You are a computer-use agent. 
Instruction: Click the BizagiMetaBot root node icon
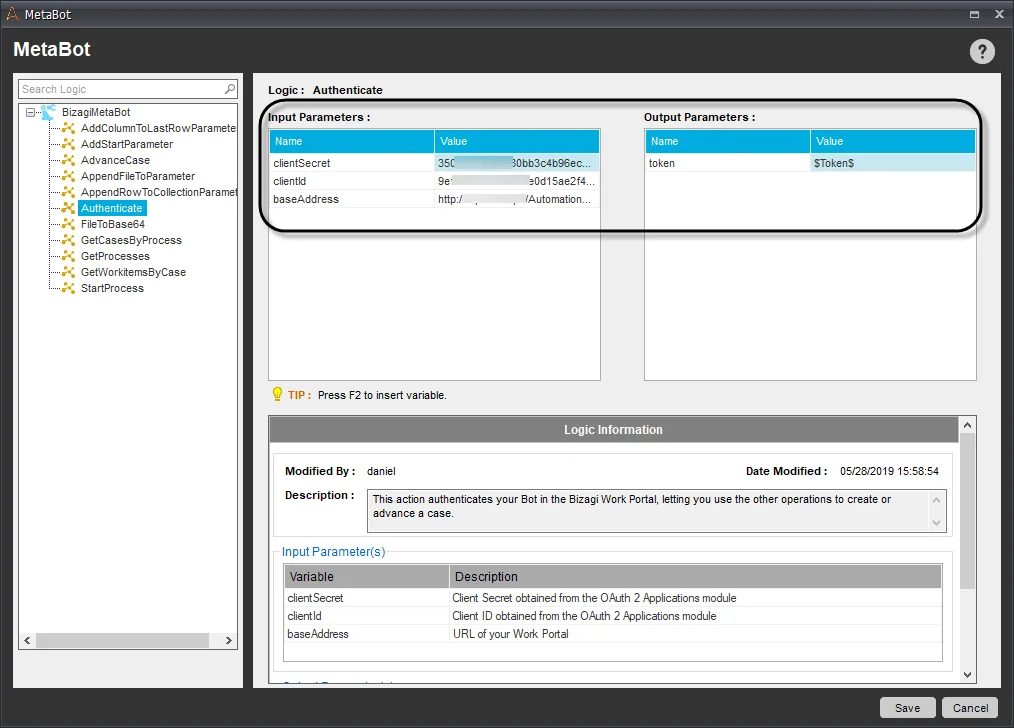coord(49,112)
